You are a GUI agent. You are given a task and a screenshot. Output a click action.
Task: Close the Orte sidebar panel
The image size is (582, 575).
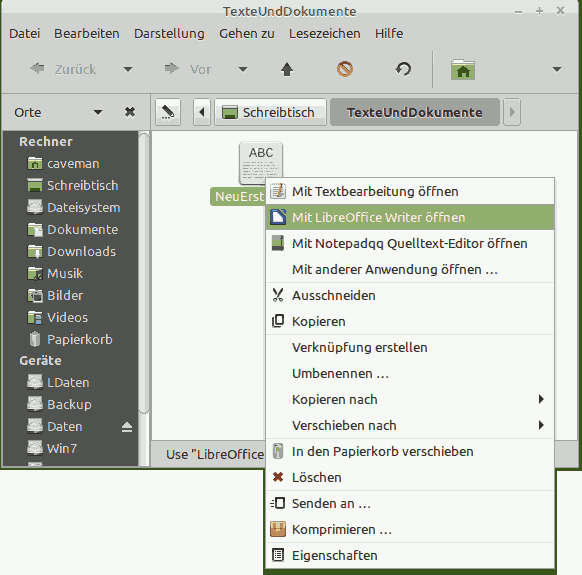point(130,112)
